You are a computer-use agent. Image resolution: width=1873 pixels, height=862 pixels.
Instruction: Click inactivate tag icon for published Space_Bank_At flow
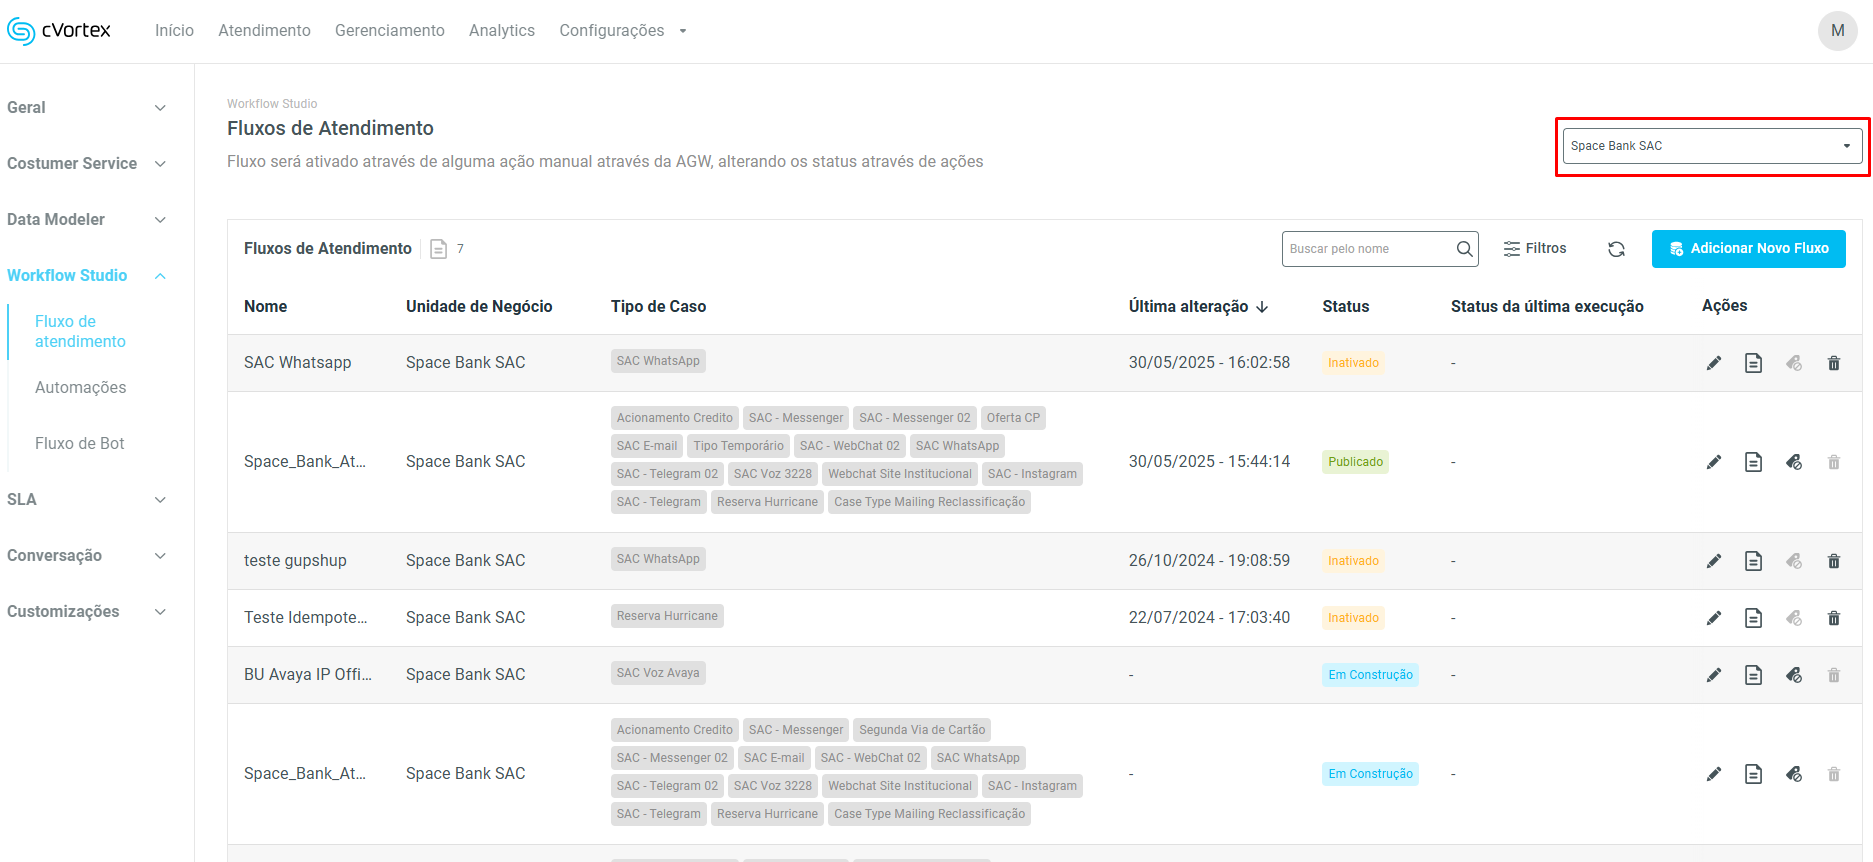coord(1793,462)
